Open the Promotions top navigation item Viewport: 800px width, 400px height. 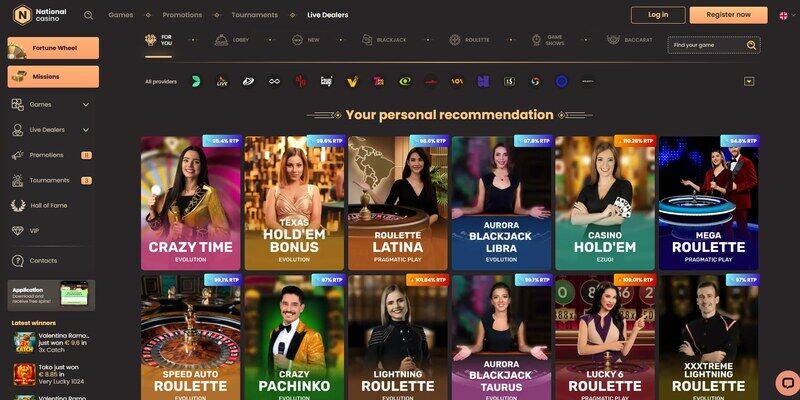(x=182, y=15)
